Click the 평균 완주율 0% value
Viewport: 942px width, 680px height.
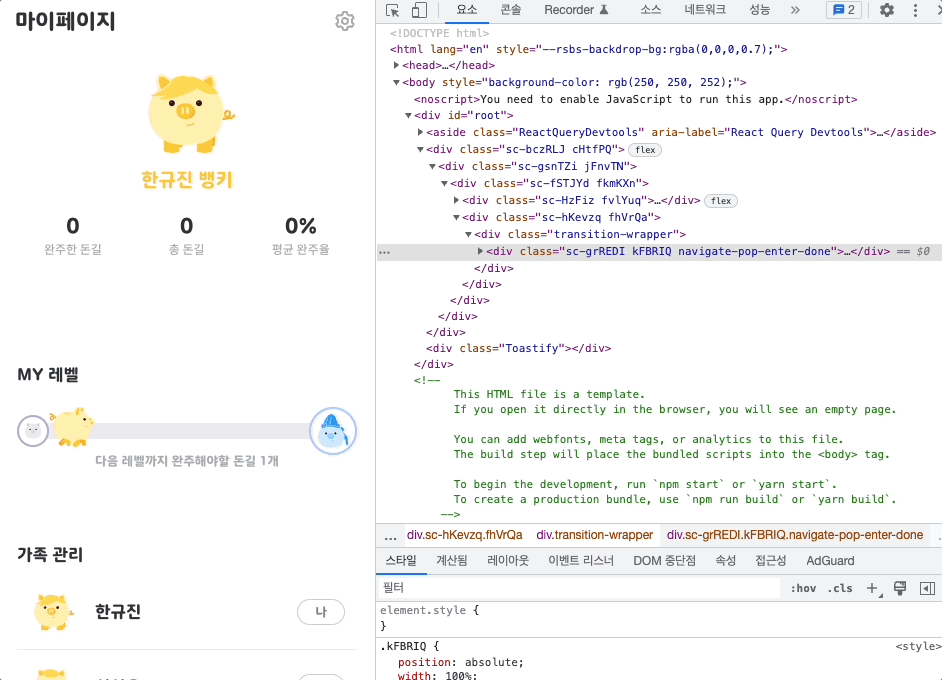(x=300, y=226)
